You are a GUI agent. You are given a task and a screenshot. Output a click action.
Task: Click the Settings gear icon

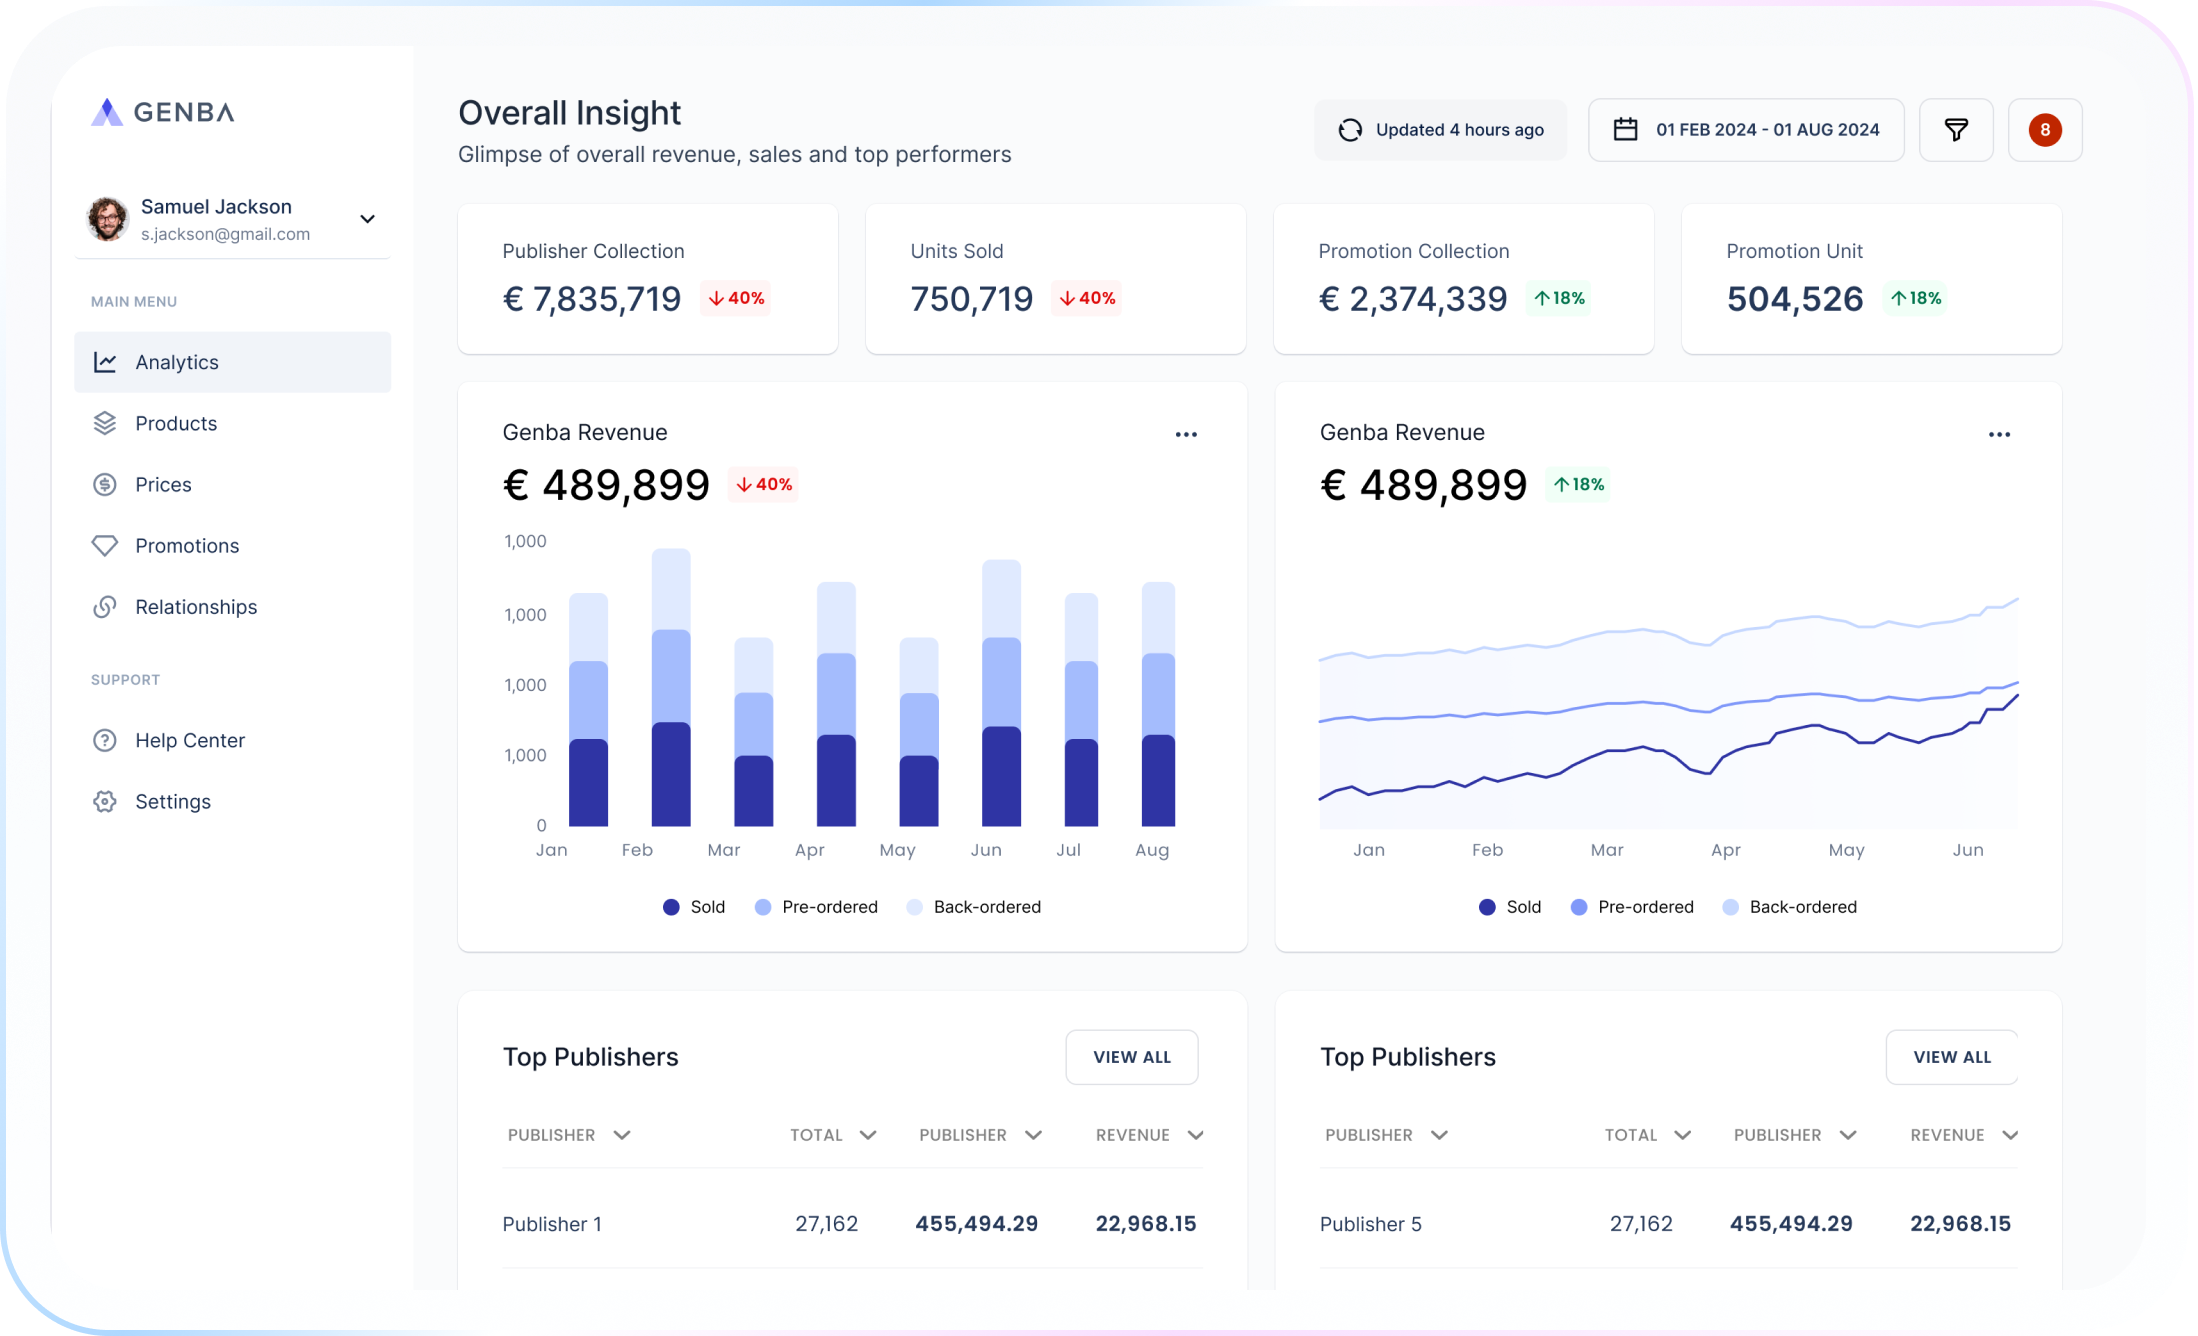click(x=105, y=801)
